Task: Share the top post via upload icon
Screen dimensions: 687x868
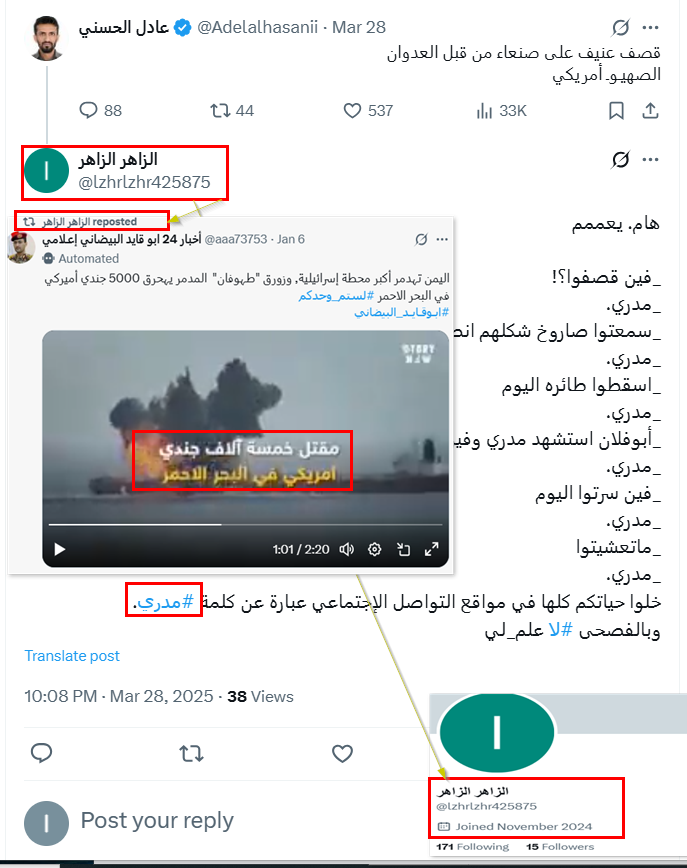Action: coord(650,111)
